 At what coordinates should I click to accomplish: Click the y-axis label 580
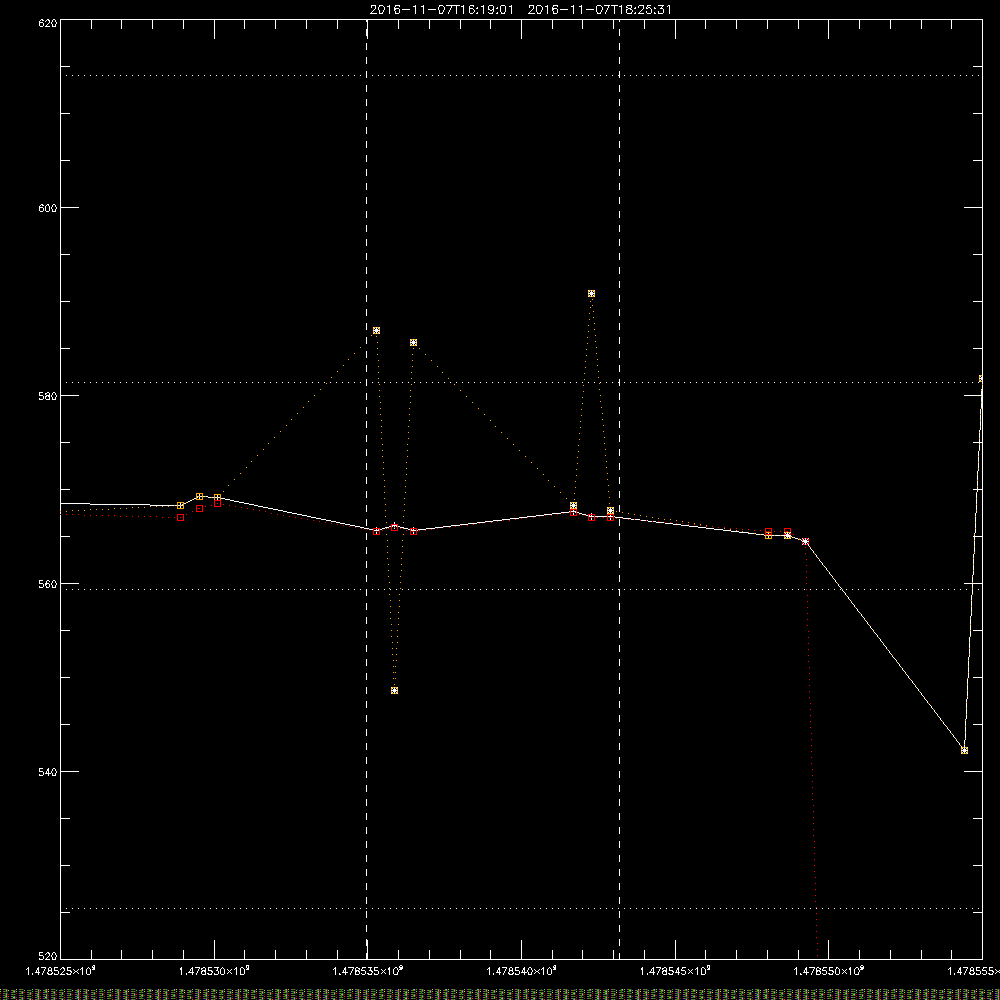[48, 396]
